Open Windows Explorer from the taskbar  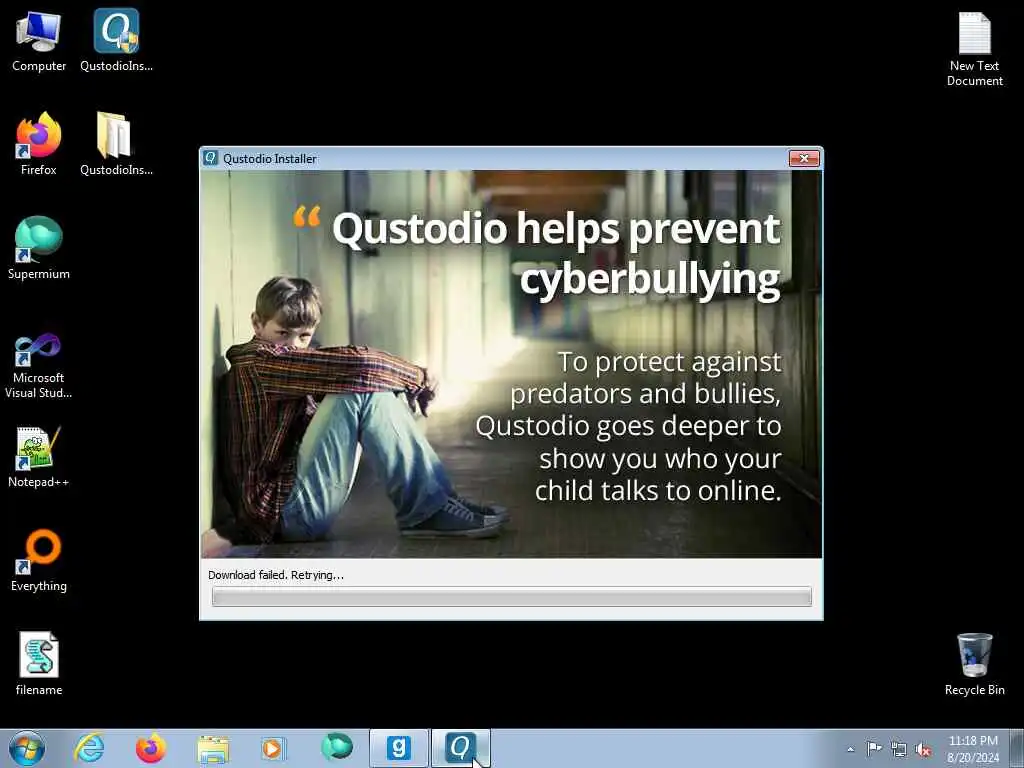[213, 749]
